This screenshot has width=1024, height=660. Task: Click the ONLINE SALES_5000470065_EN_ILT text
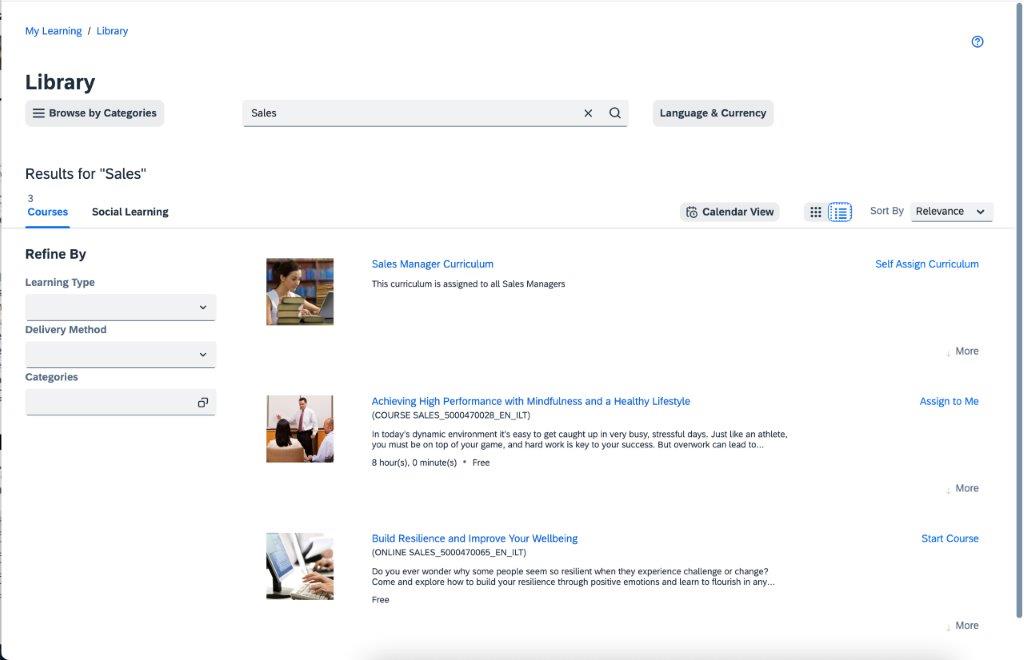pos(449,552)
